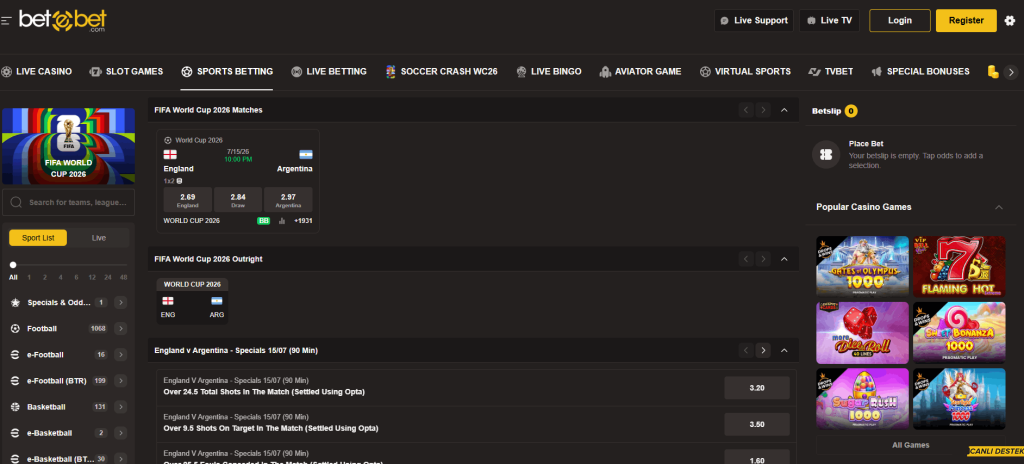Open Sweet Bonanza 1000 game
Viewport: 1024px width, 464px height.
tap(959, 333)
